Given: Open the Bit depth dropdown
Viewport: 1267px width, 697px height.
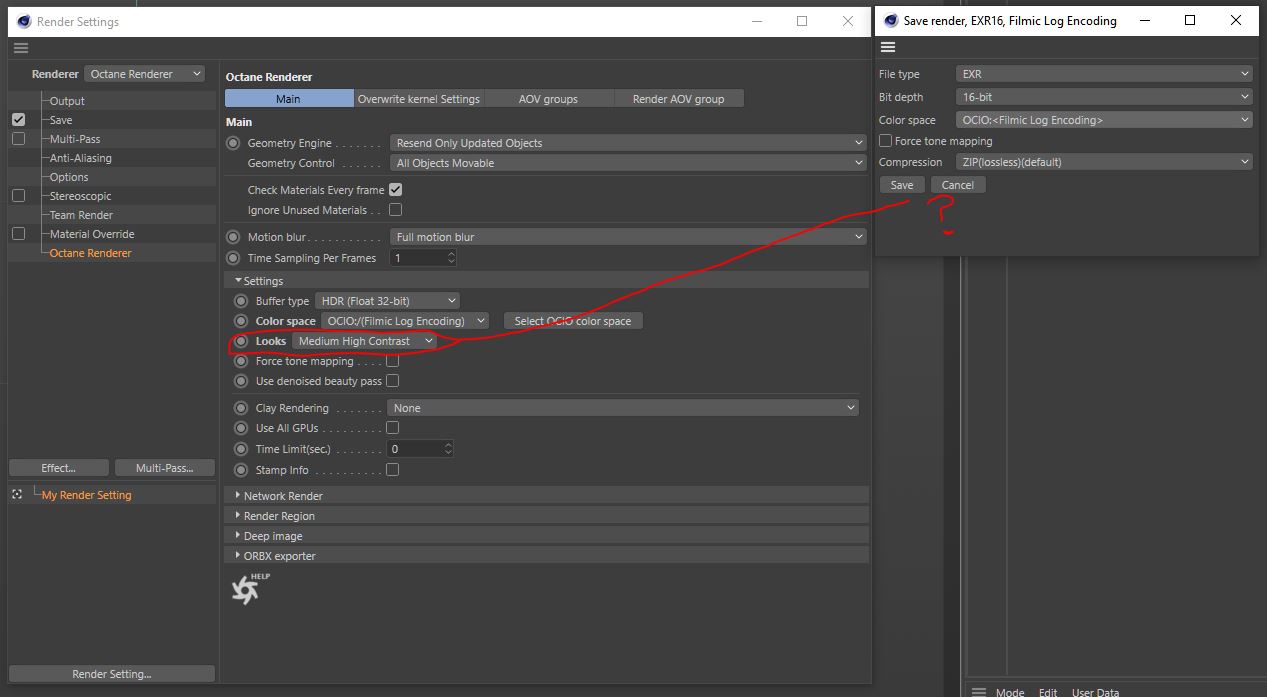Looking at the screenshot, I should (x=1104, y=97).
